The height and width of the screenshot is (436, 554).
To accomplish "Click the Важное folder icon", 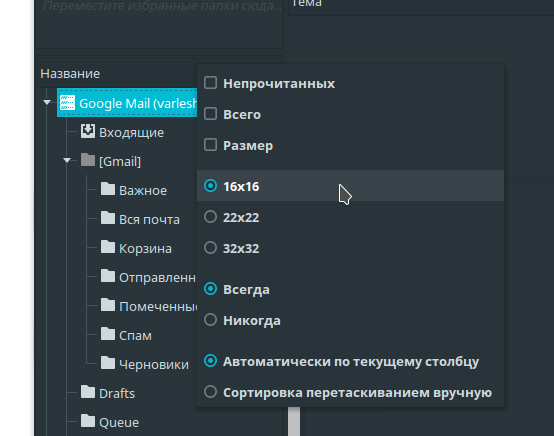I will coord(108,189).
